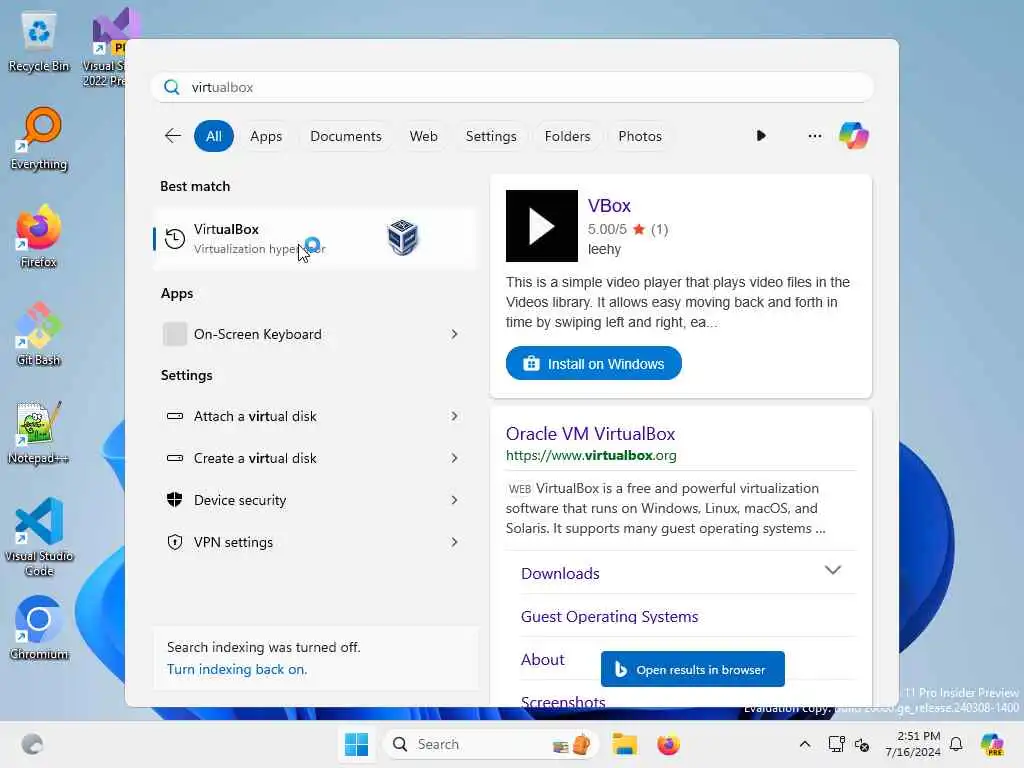
Task: Open the virtualbox.org URL link
Action: click(591, 455)
